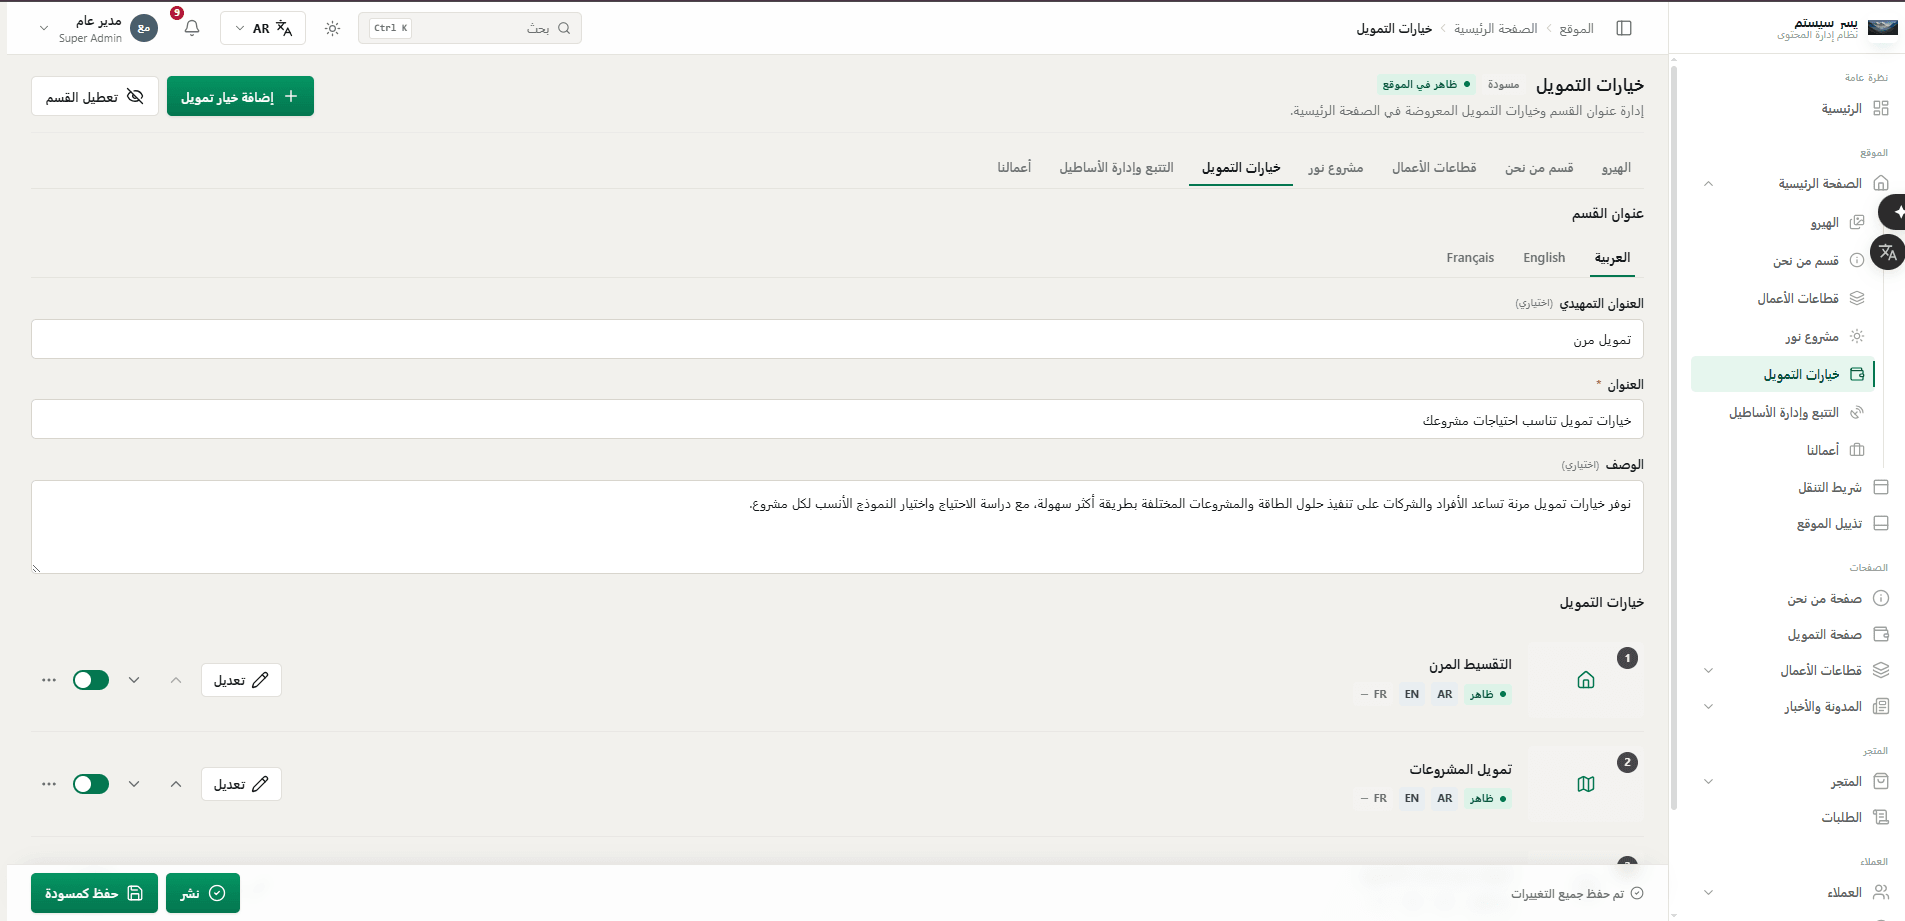Move تمويل المشروعات up with chevron

point(176,784)
